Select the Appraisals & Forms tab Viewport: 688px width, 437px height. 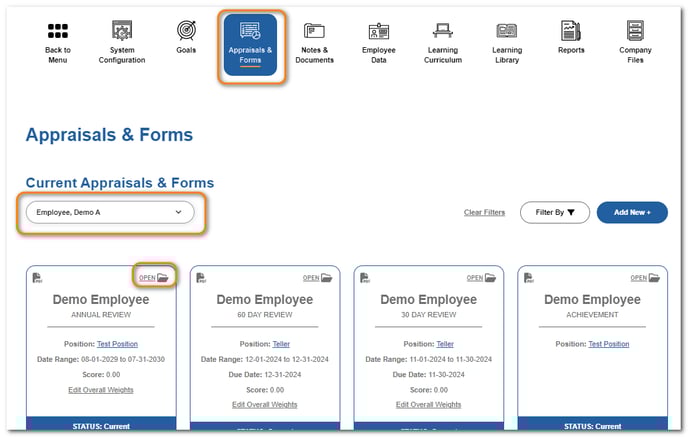click(x=250, y=46)
